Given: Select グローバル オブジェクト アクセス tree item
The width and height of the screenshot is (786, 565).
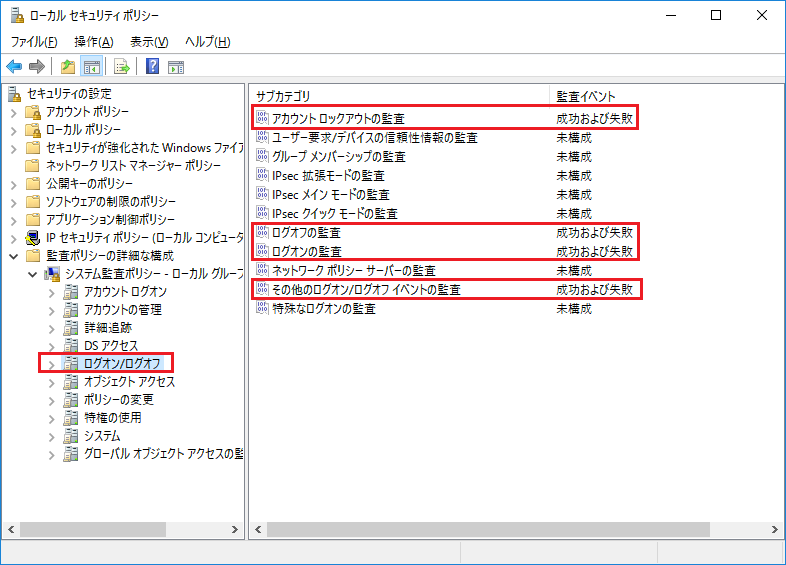Looking at the screenshot, I should click(163, 454).
